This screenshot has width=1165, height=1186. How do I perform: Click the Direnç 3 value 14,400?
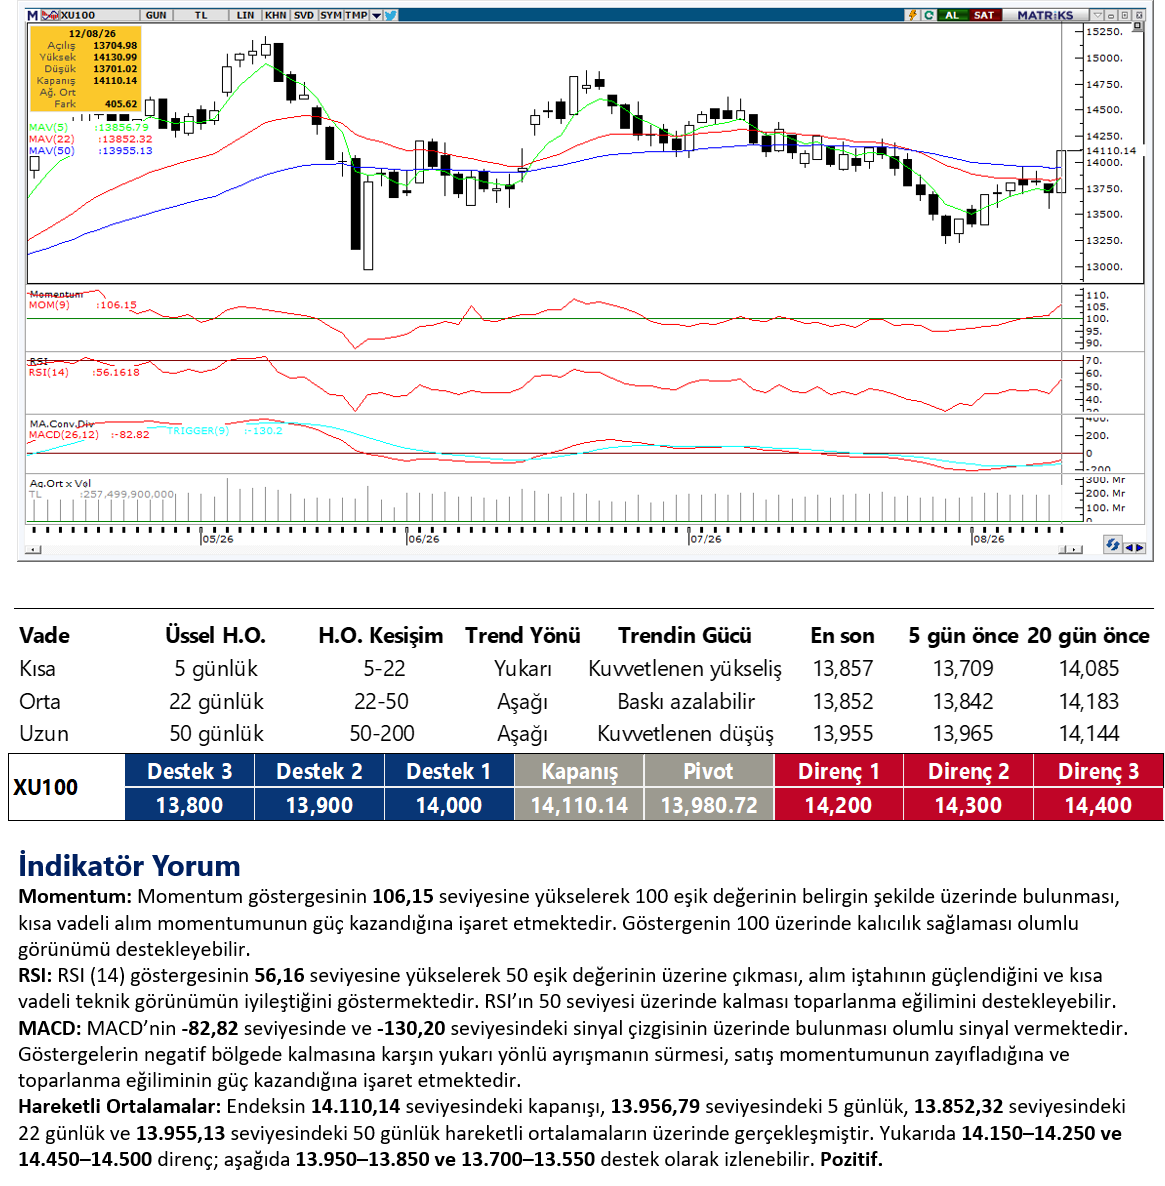click(x=1098, y=805)
